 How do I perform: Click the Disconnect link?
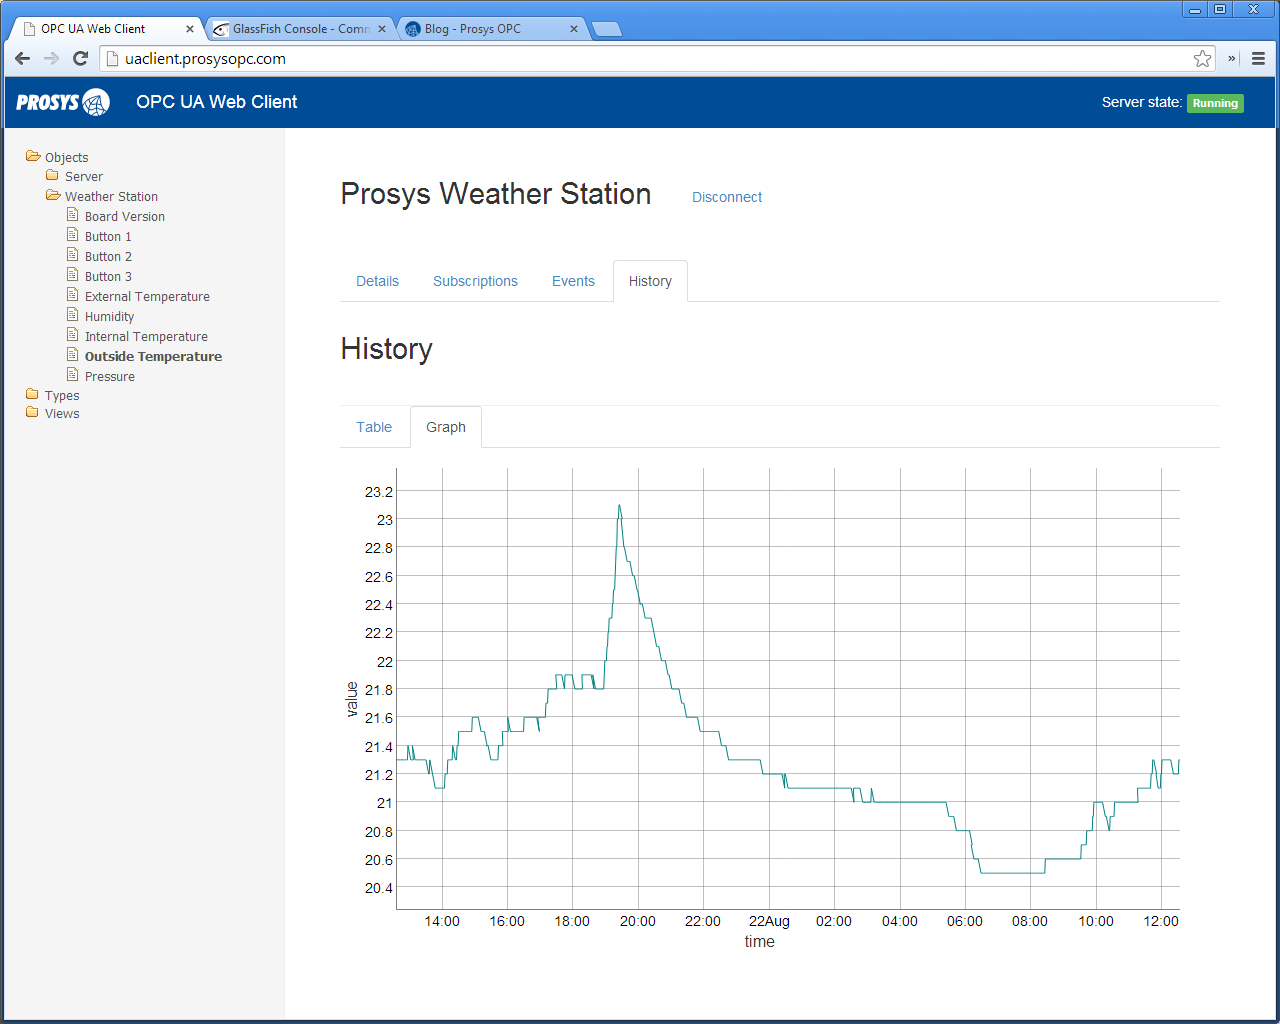coord(727,197)
